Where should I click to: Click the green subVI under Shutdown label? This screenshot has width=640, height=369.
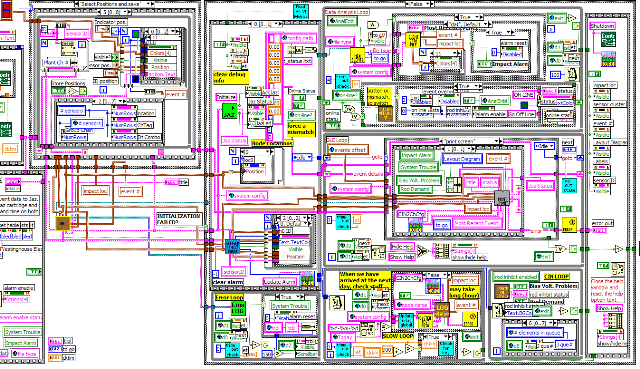pyautogui.click(x=608, y=40)
